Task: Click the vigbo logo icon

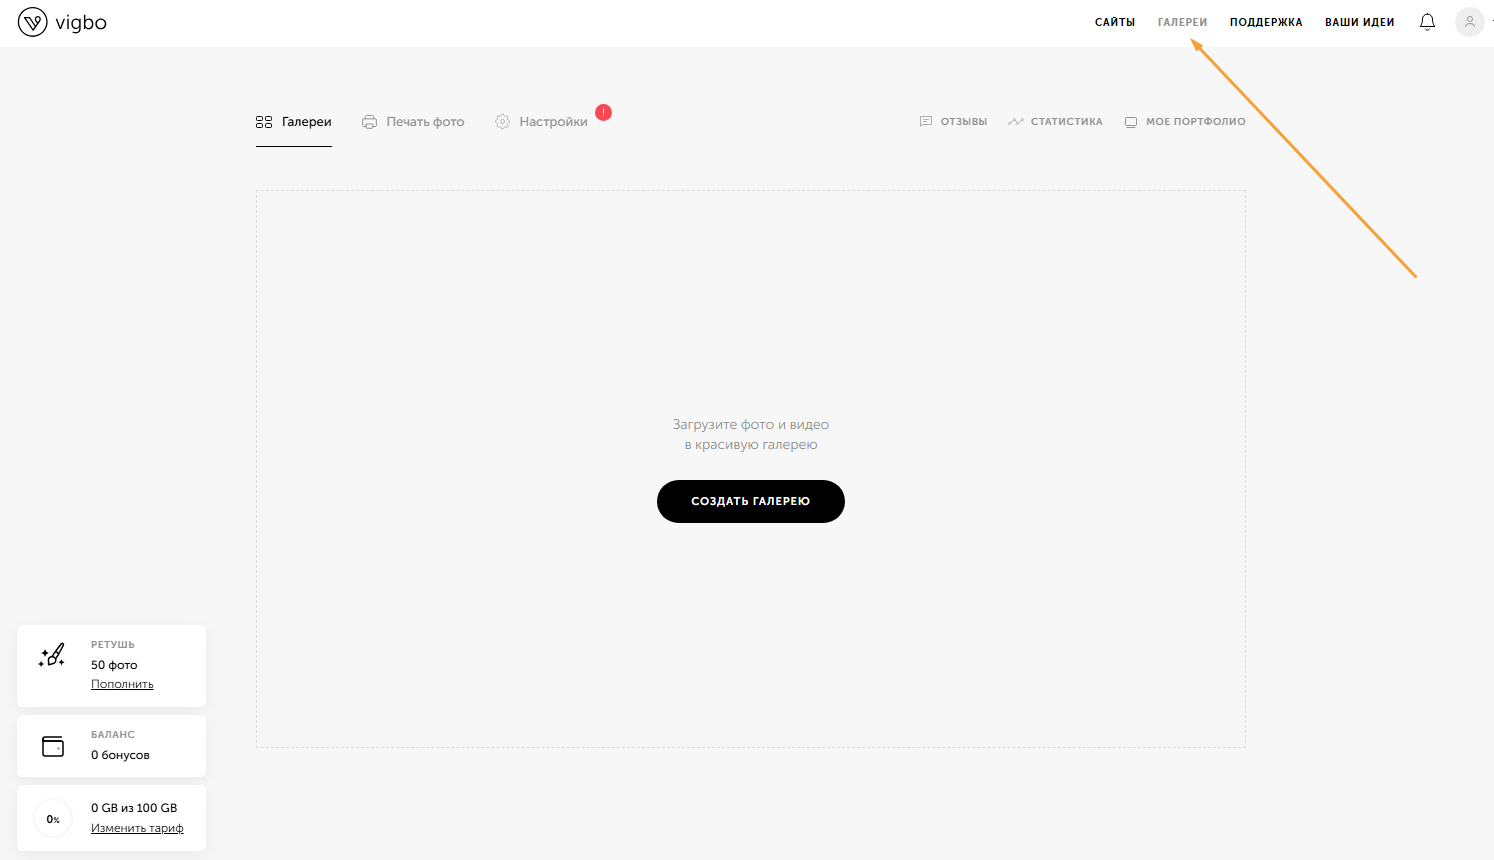Action: coord(33,22)
